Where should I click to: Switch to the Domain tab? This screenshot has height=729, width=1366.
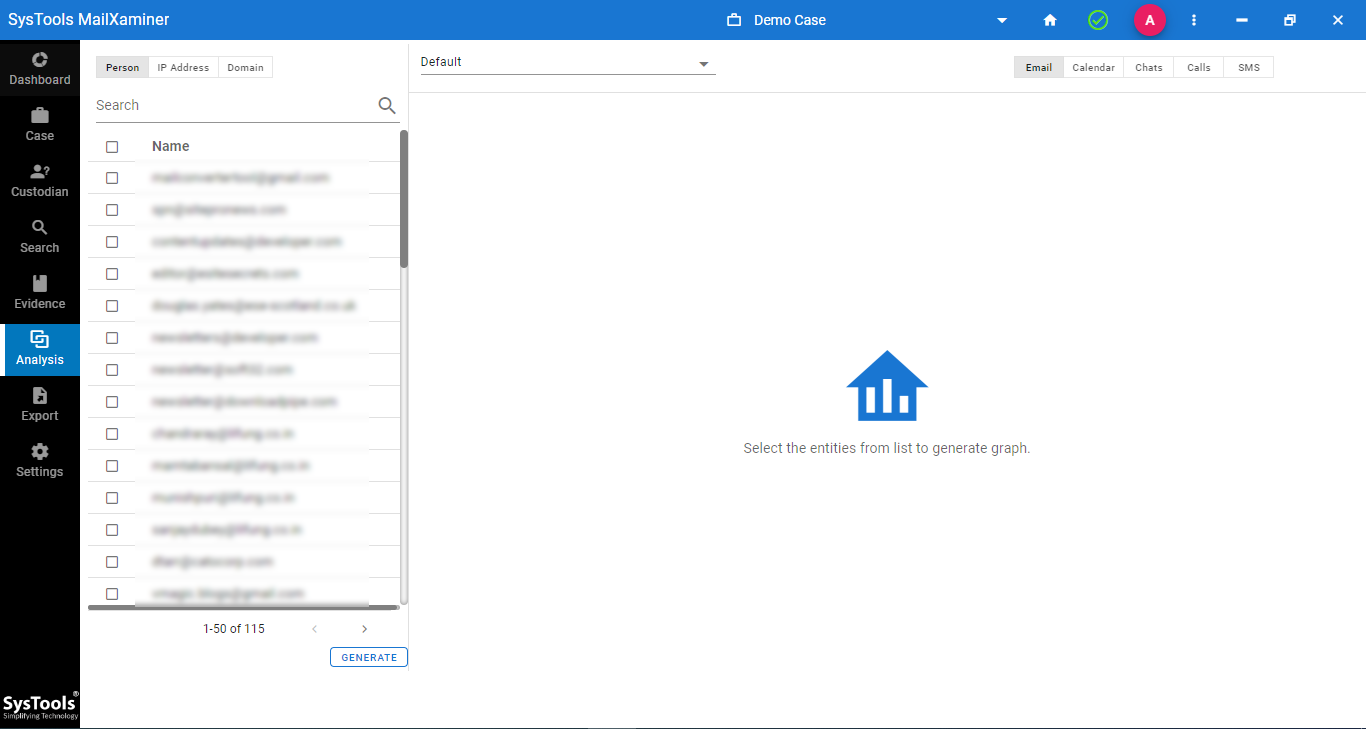[245, 67]
